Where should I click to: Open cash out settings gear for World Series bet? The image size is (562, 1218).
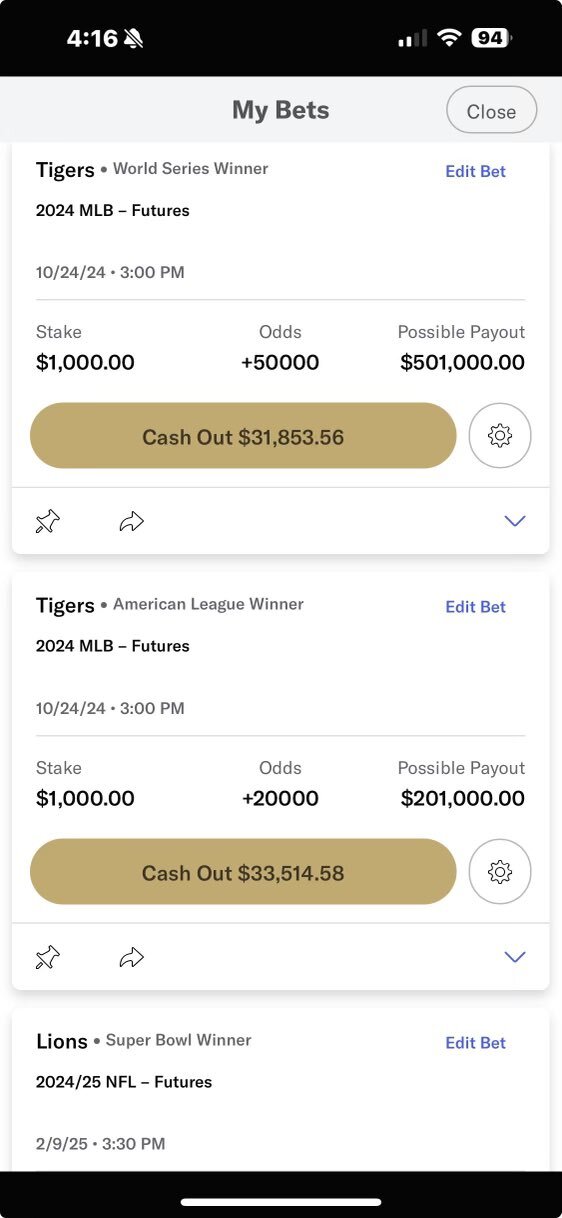(500, 435)
